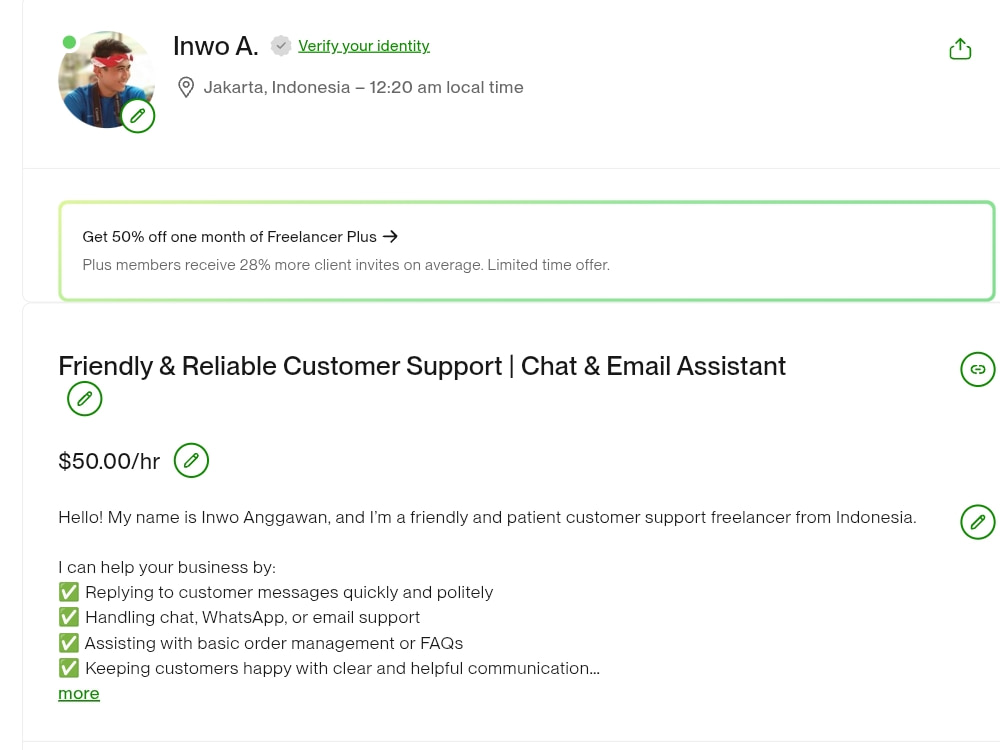Edit the profile title using pencil icon
The image size is (1000, 750).
click(x=85, y=399)
